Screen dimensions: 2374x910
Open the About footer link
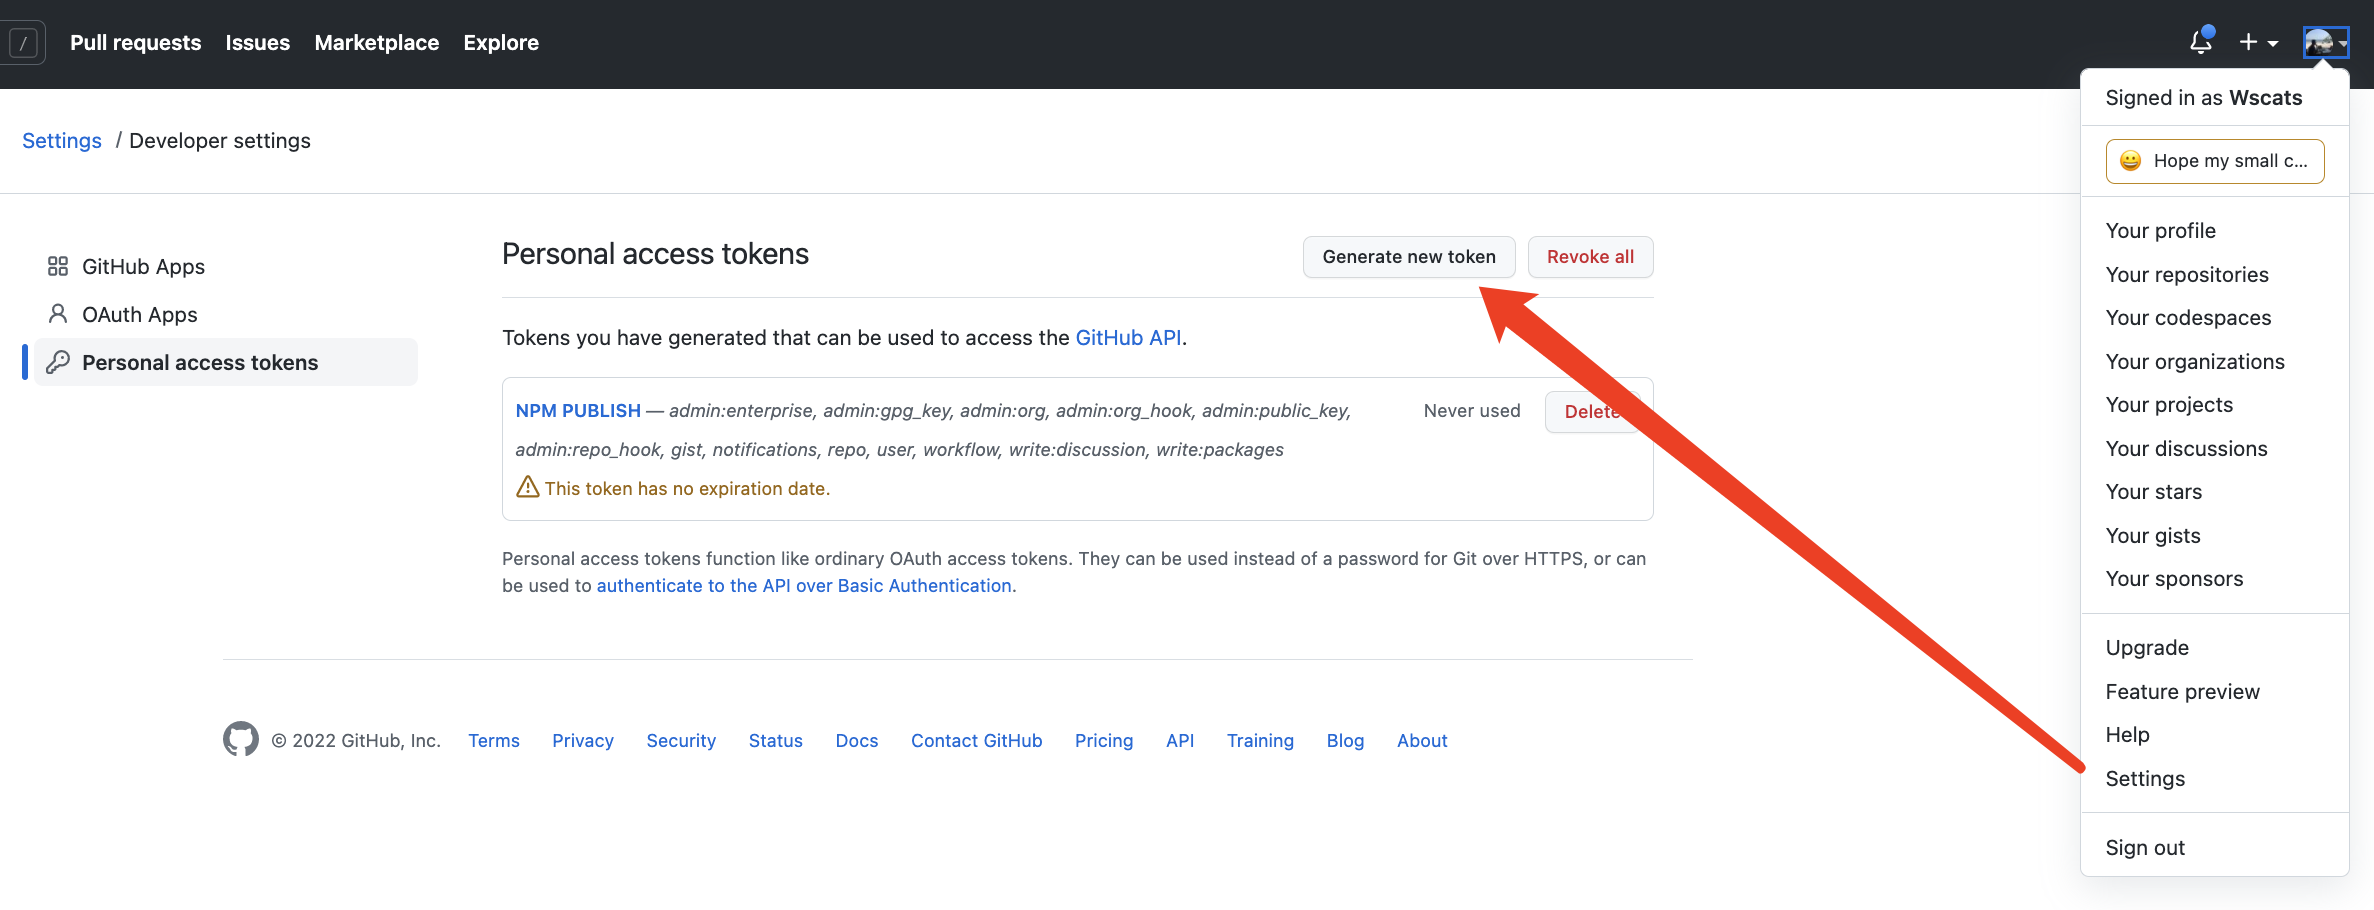[1422, 741]
